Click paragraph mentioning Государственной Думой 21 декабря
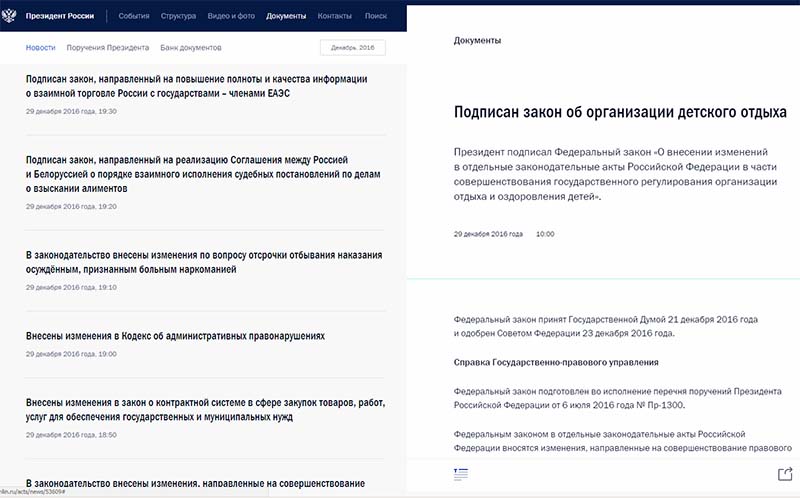Viewport: 800px width, 498px height. (606, 326)
